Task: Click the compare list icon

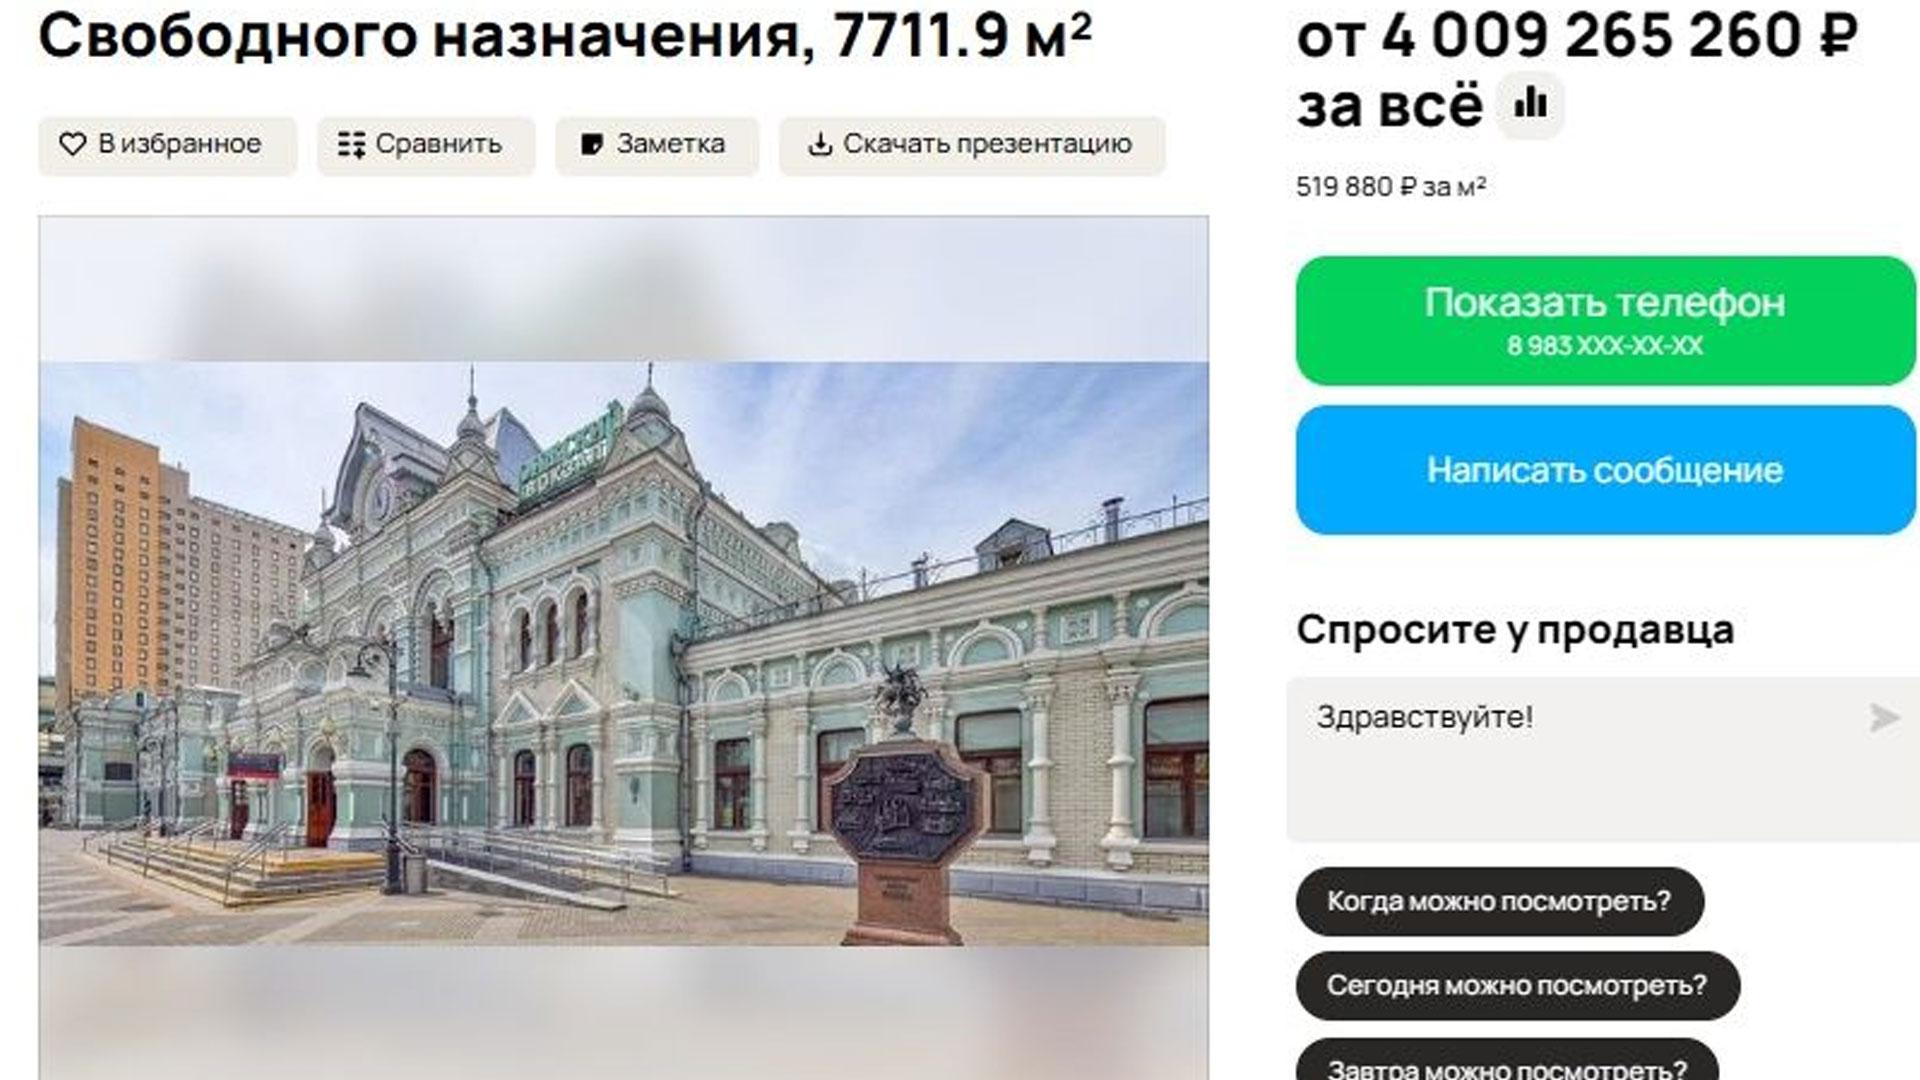Action: [351, 145]
